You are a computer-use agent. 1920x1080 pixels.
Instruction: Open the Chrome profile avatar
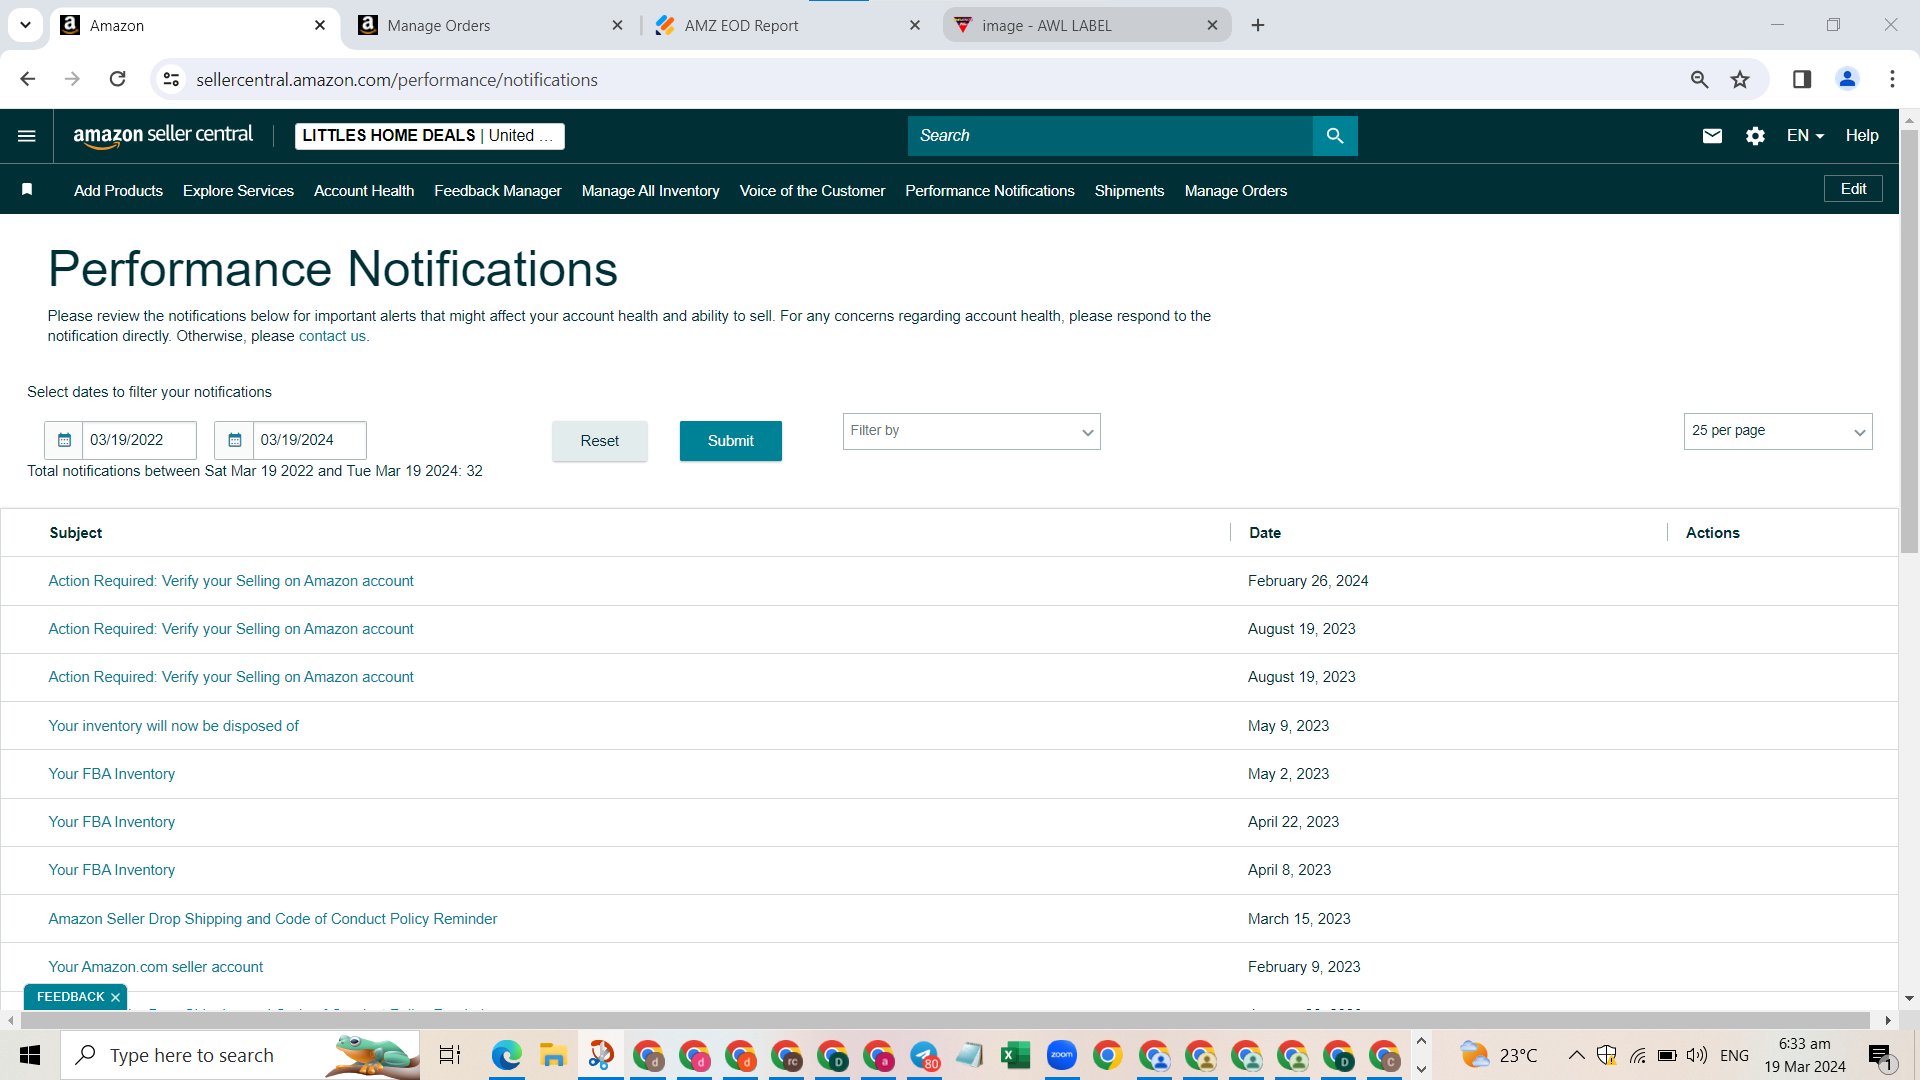pos(1847,79)
